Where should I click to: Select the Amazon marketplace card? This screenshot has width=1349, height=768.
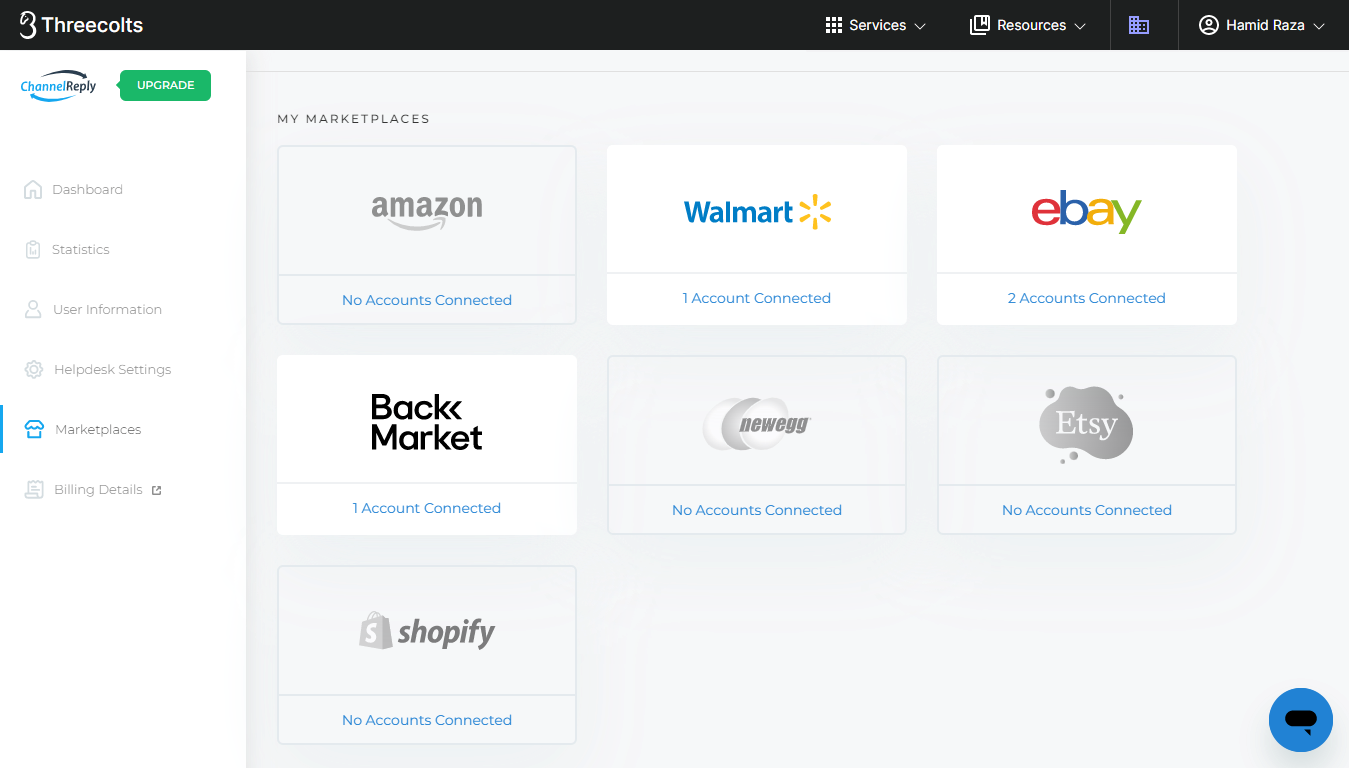pyautogui.click(x=427, y=212)
